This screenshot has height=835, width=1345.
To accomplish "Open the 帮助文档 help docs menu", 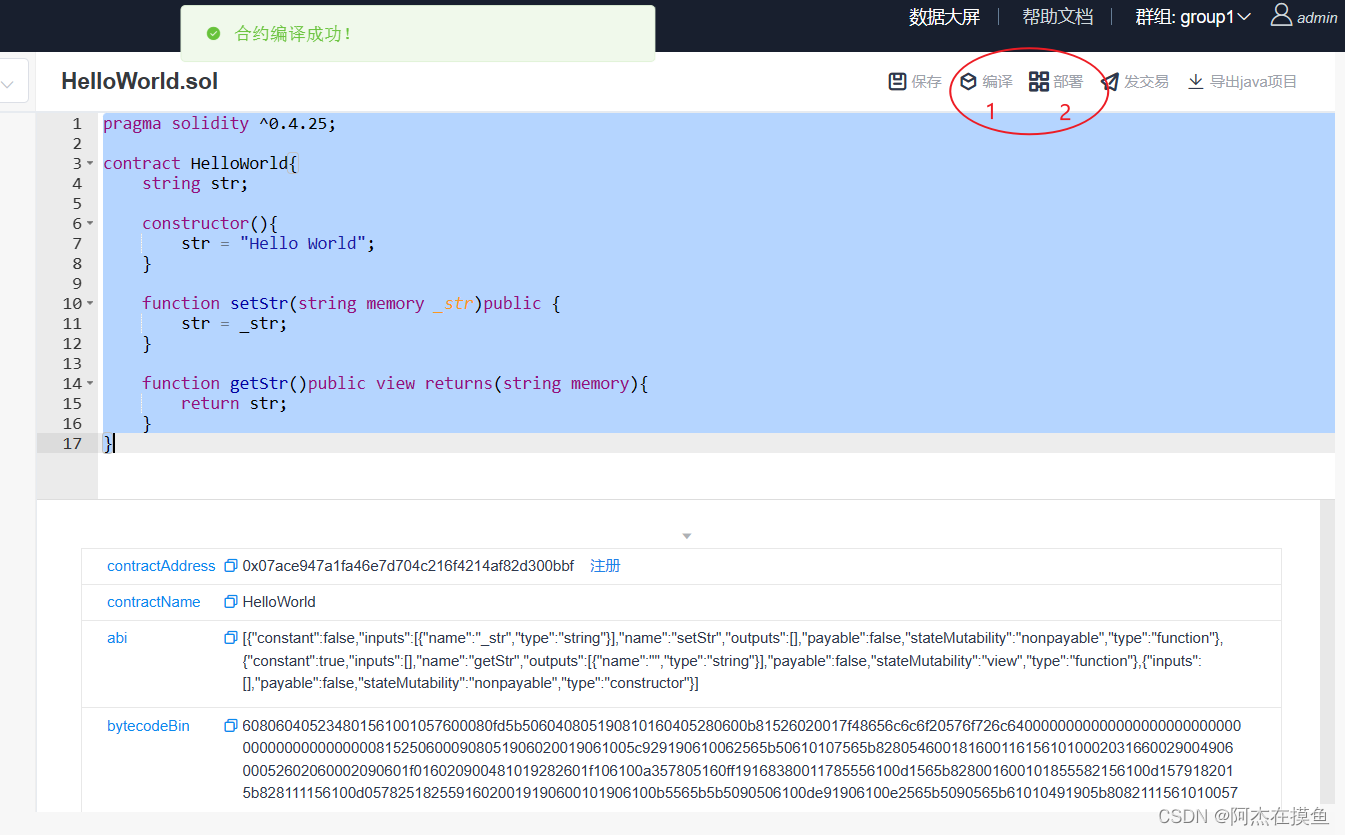I will [x=1057, y=17].
